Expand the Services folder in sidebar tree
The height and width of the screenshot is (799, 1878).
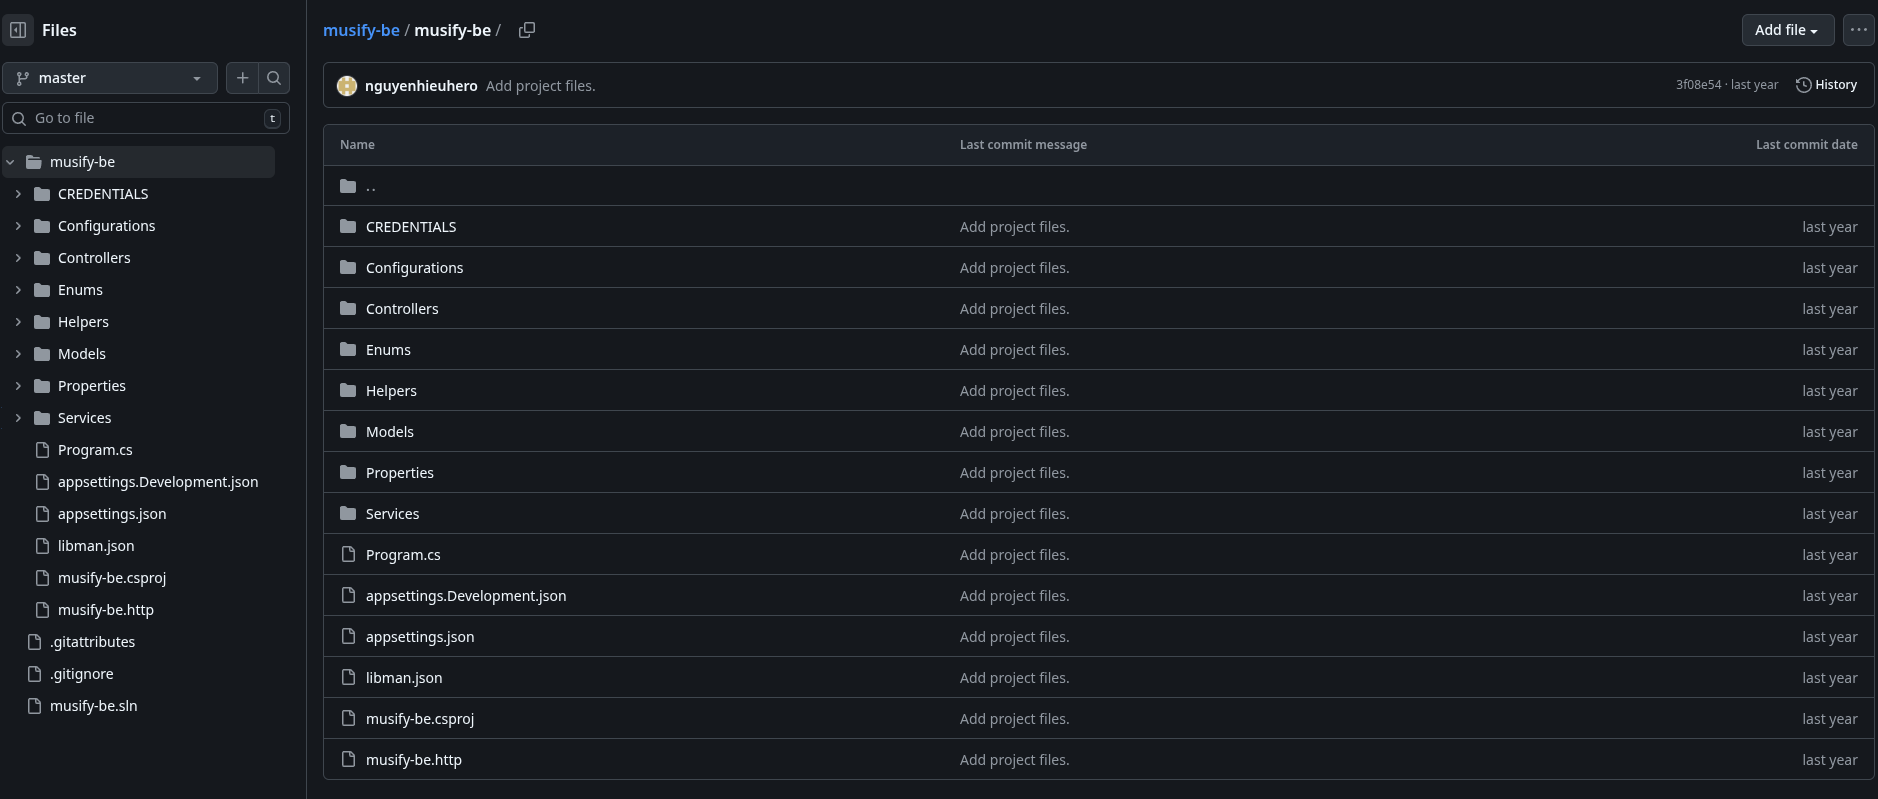(18, 418)
